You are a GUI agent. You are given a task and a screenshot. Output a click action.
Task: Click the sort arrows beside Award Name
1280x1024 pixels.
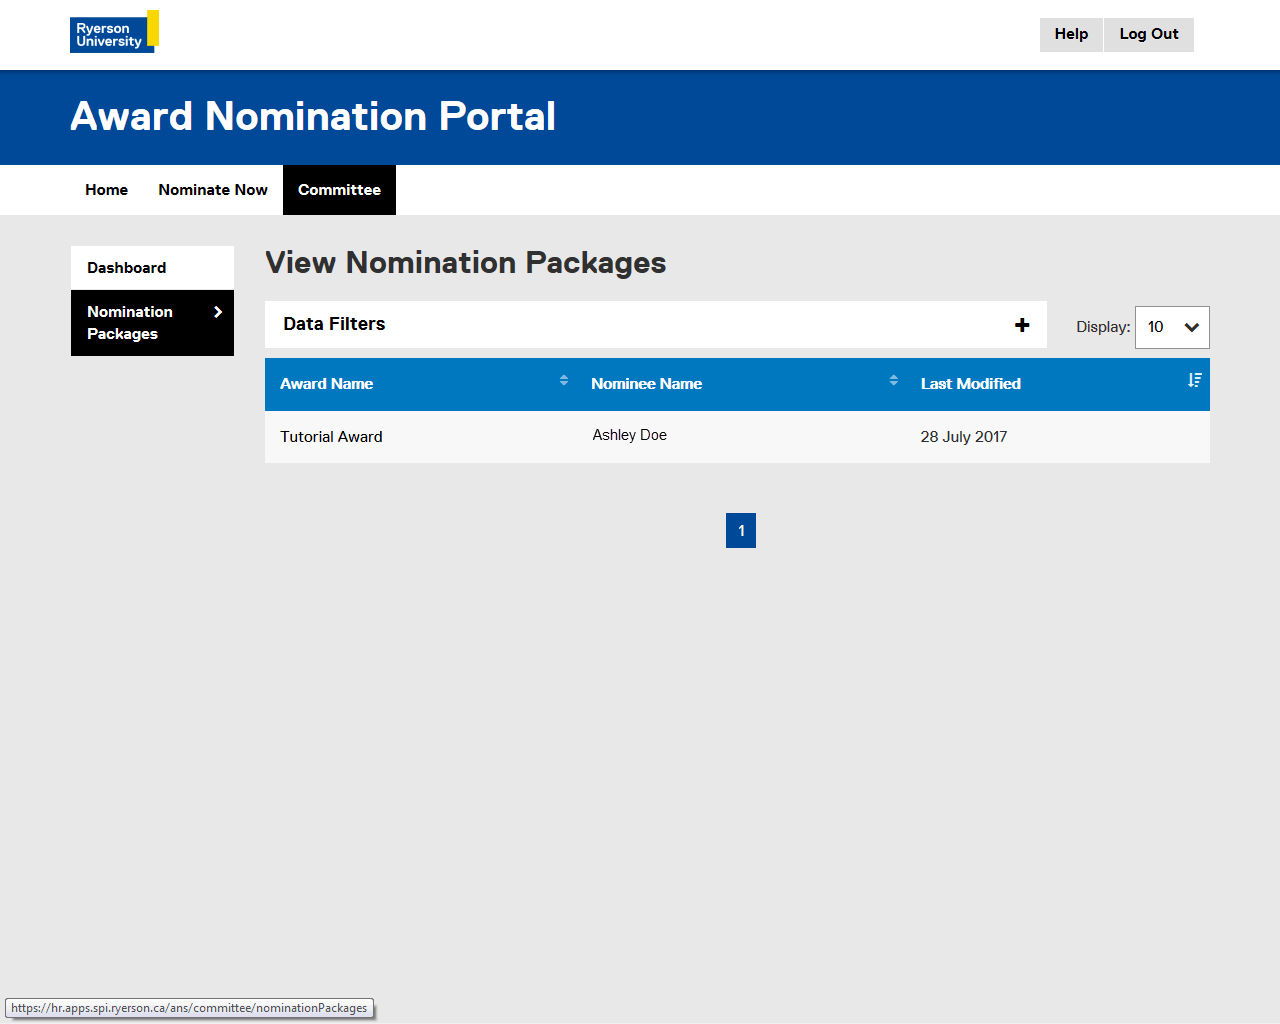click(564, 380)
